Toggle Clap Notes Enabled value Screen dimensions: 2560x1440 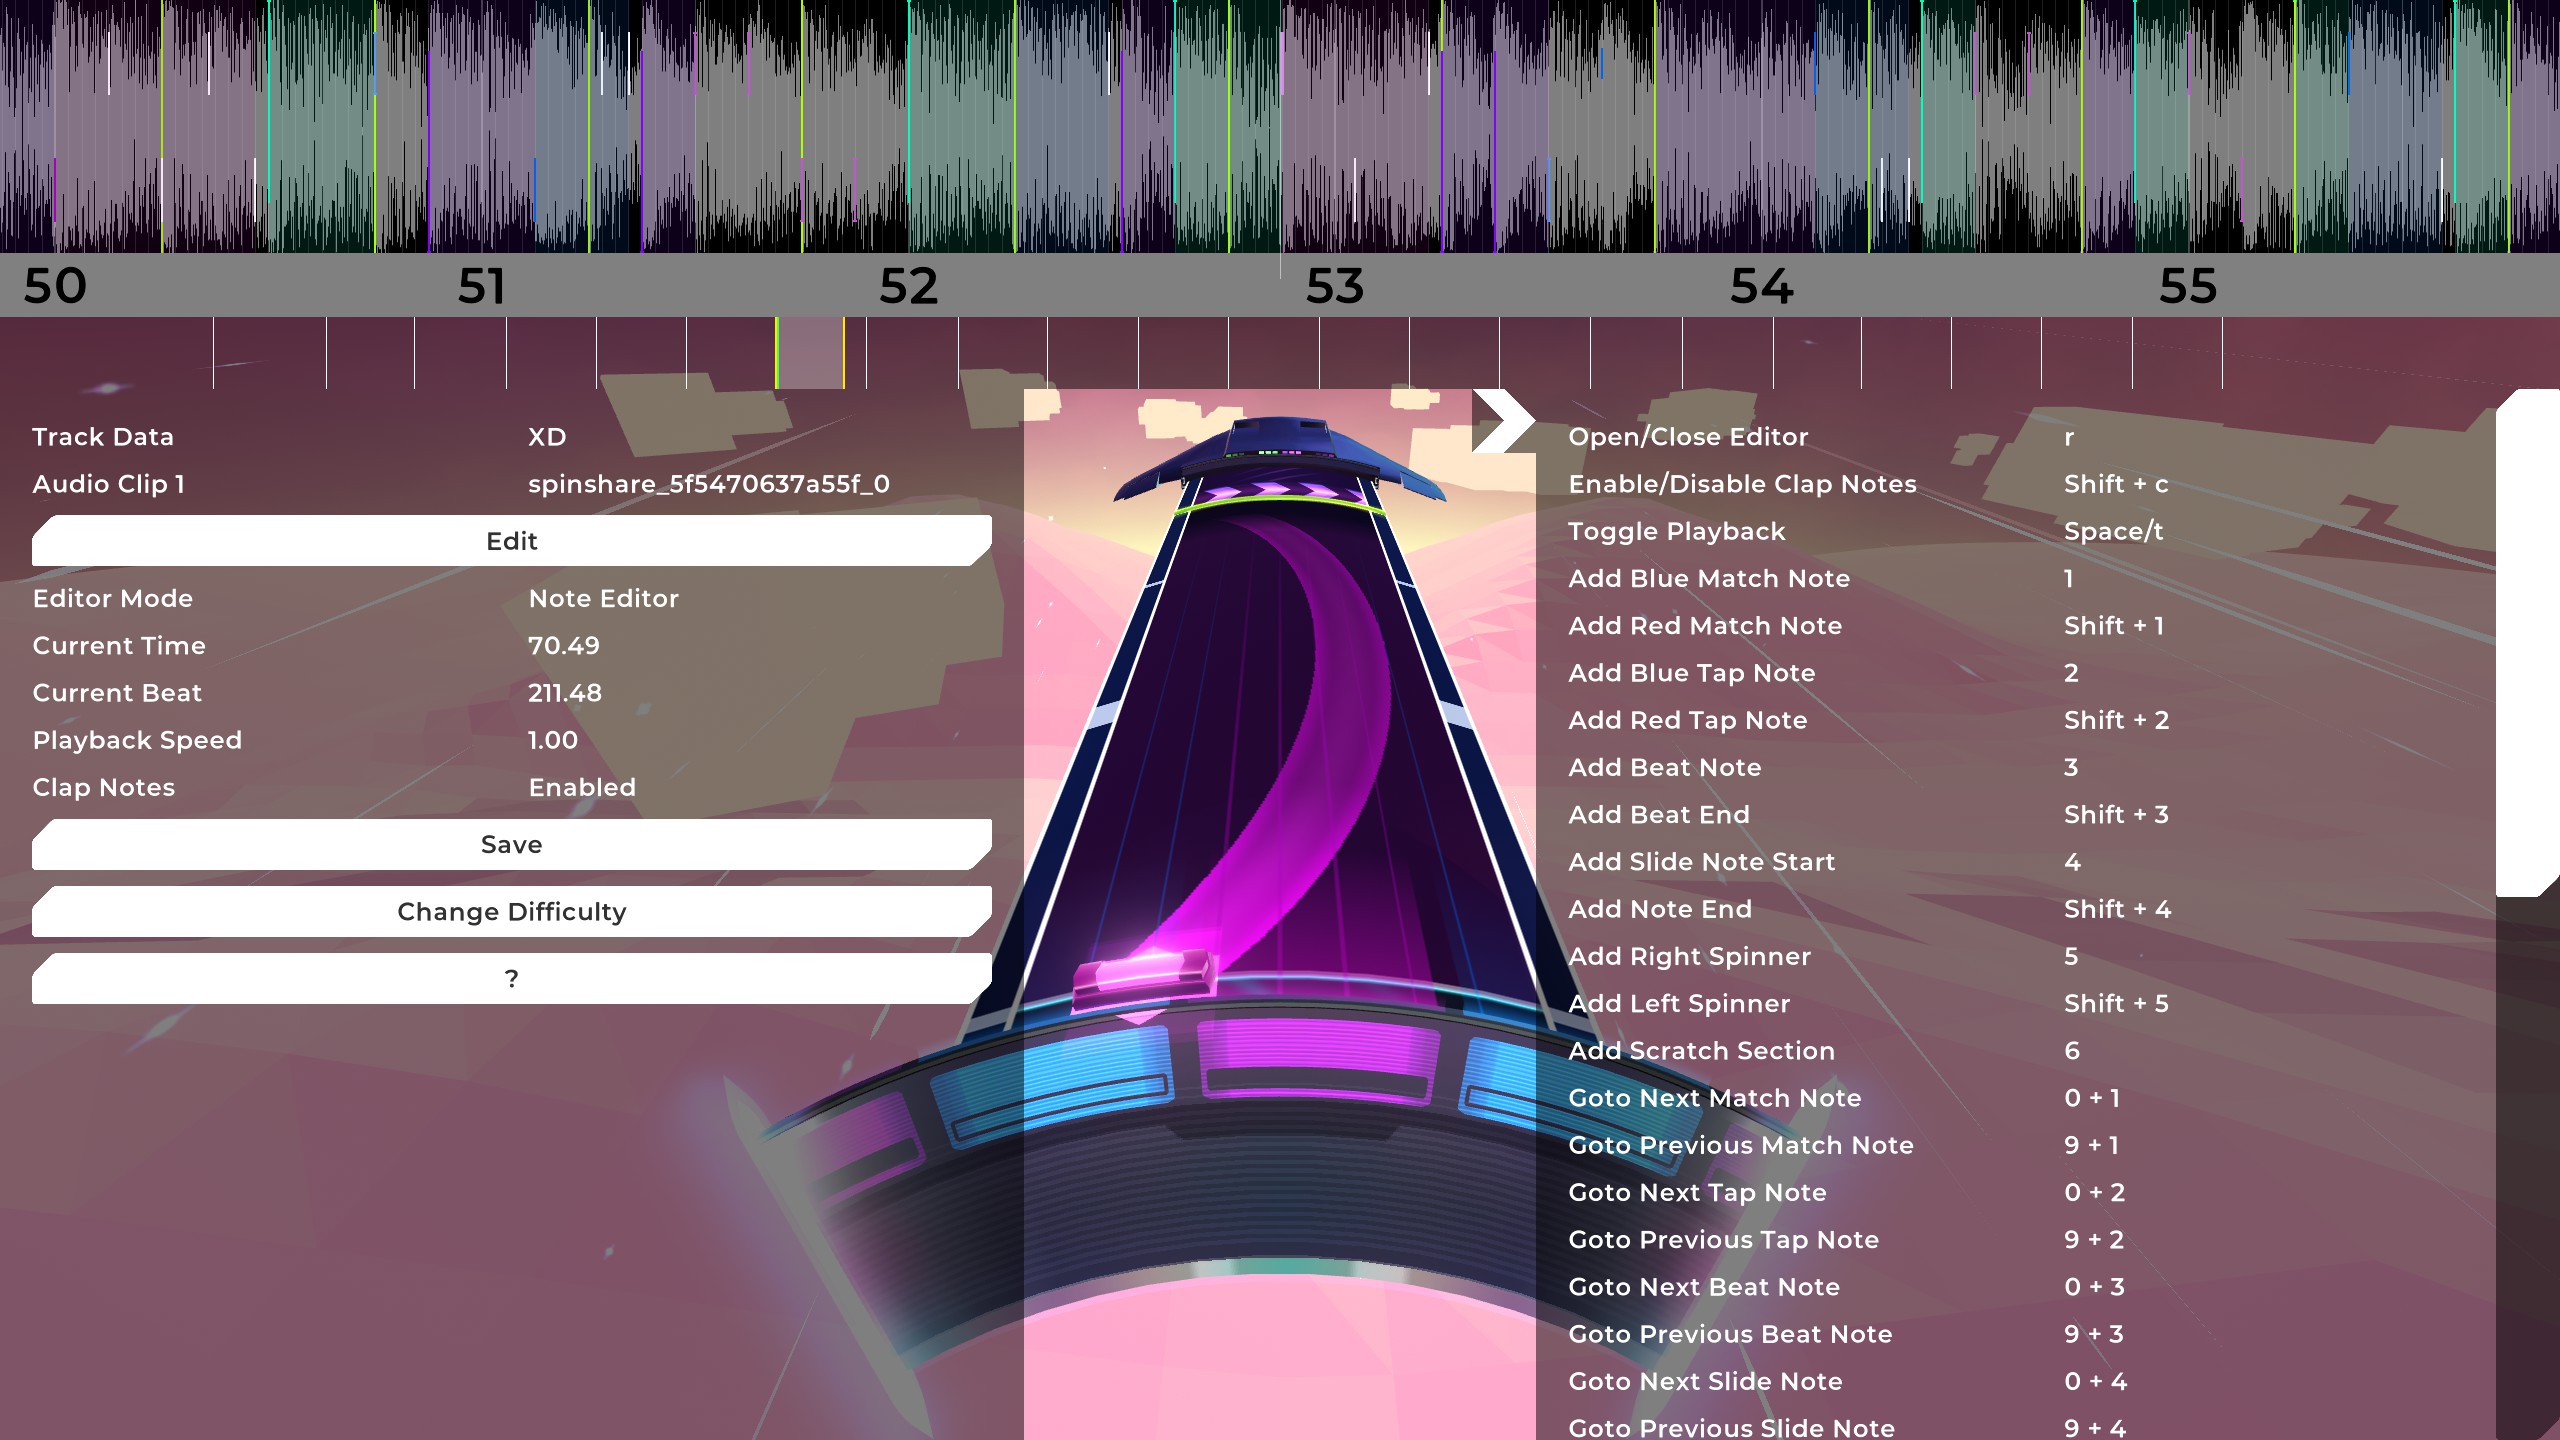(582, 788)
